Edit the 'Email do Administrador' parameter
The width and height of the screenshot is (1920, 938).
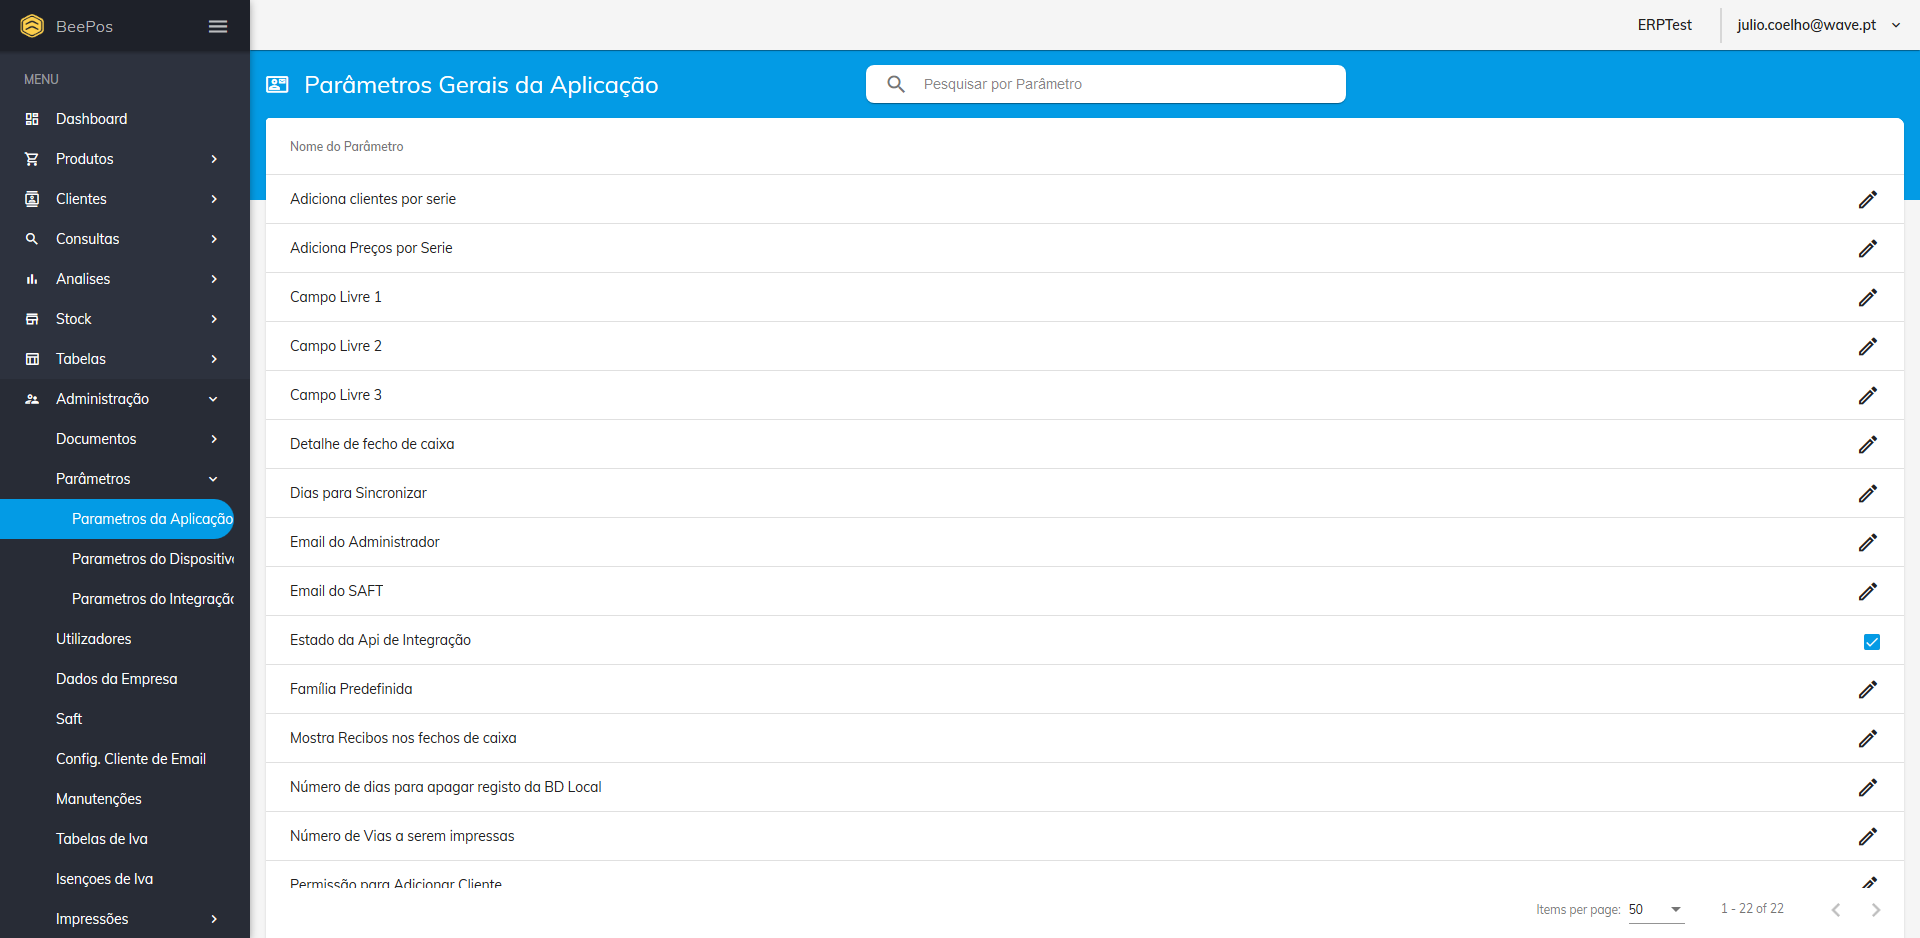[x=1867, y=543]
